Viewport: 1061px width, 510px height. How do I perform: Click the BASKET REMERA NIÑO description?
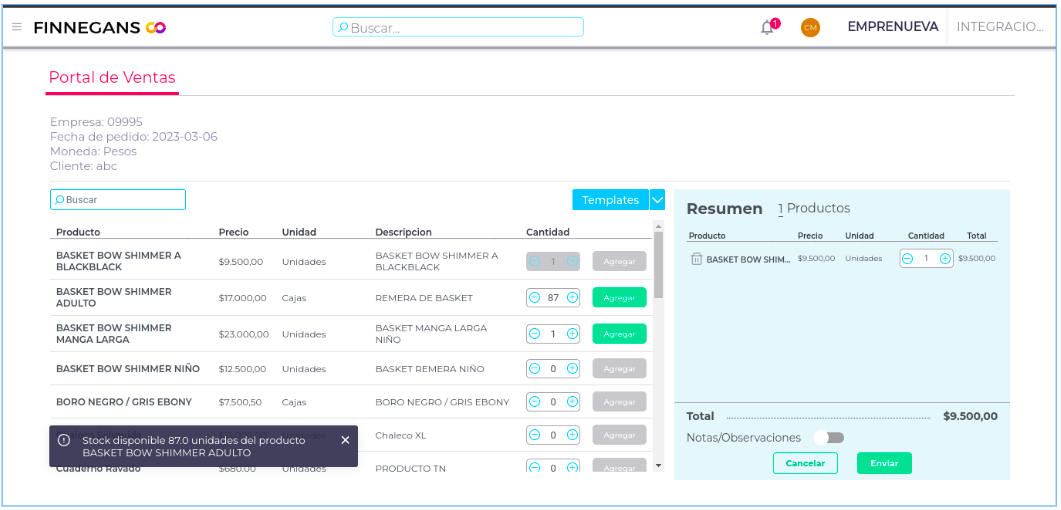pos(430,369)
